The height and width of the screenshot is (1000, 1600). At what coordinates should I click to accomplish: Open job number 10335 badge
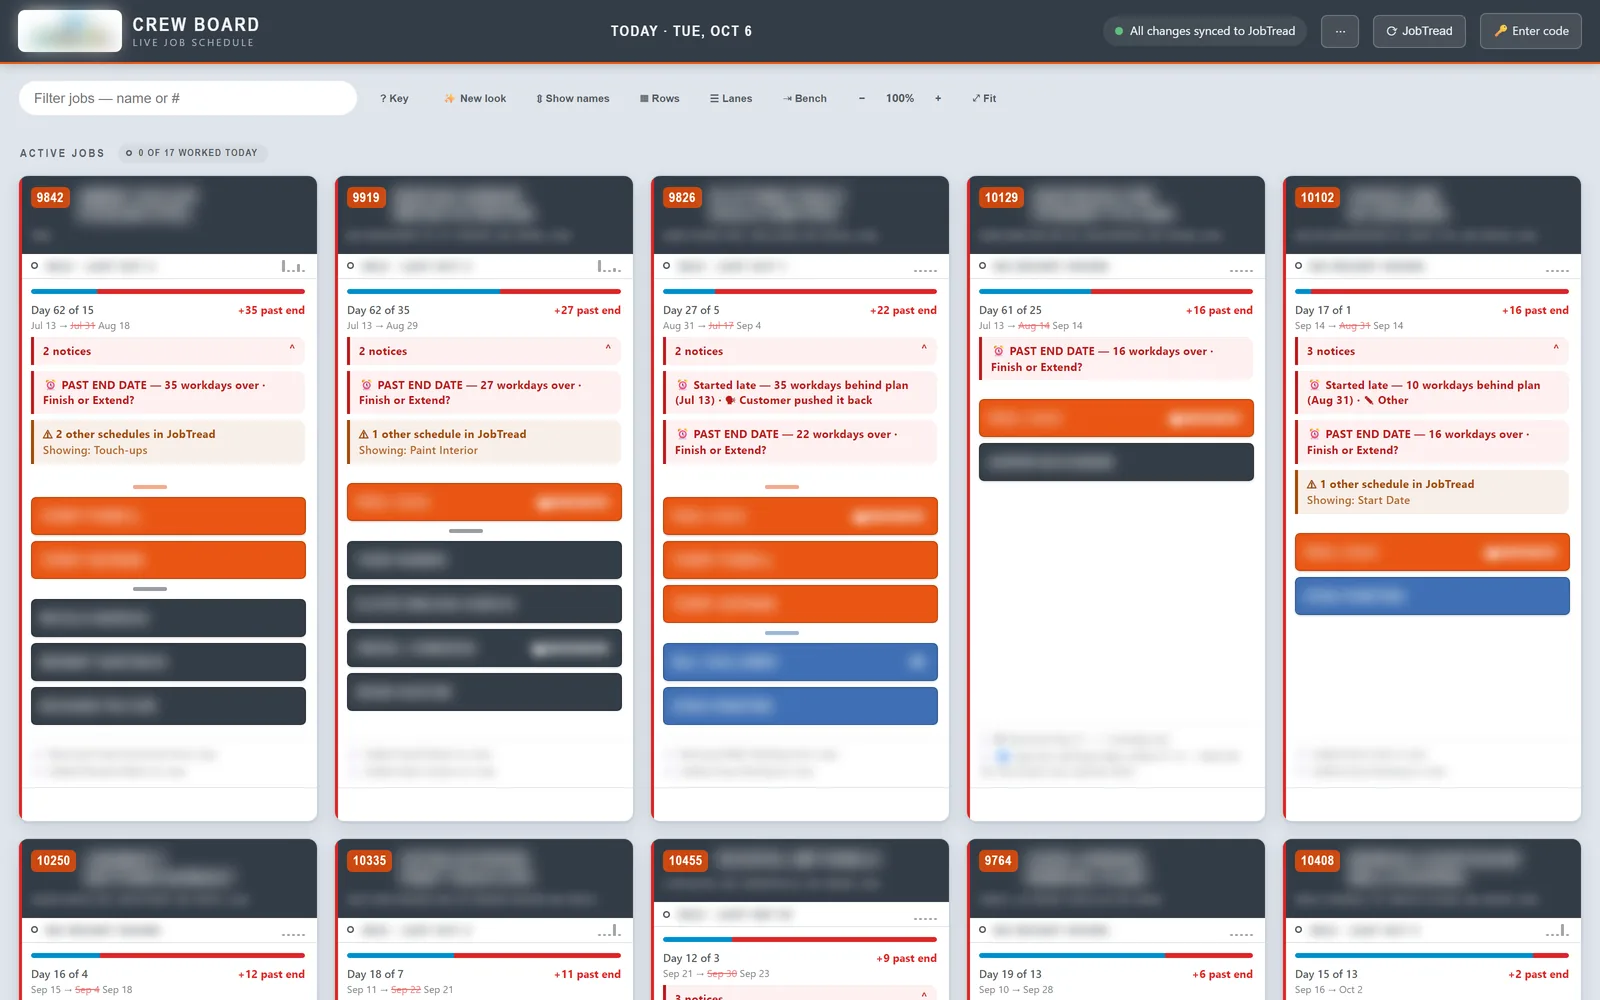pos(369,861)
